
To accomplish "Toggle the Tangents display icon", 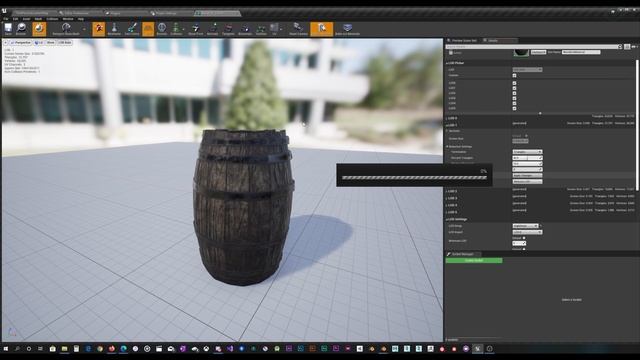I will tap(229, 29).
